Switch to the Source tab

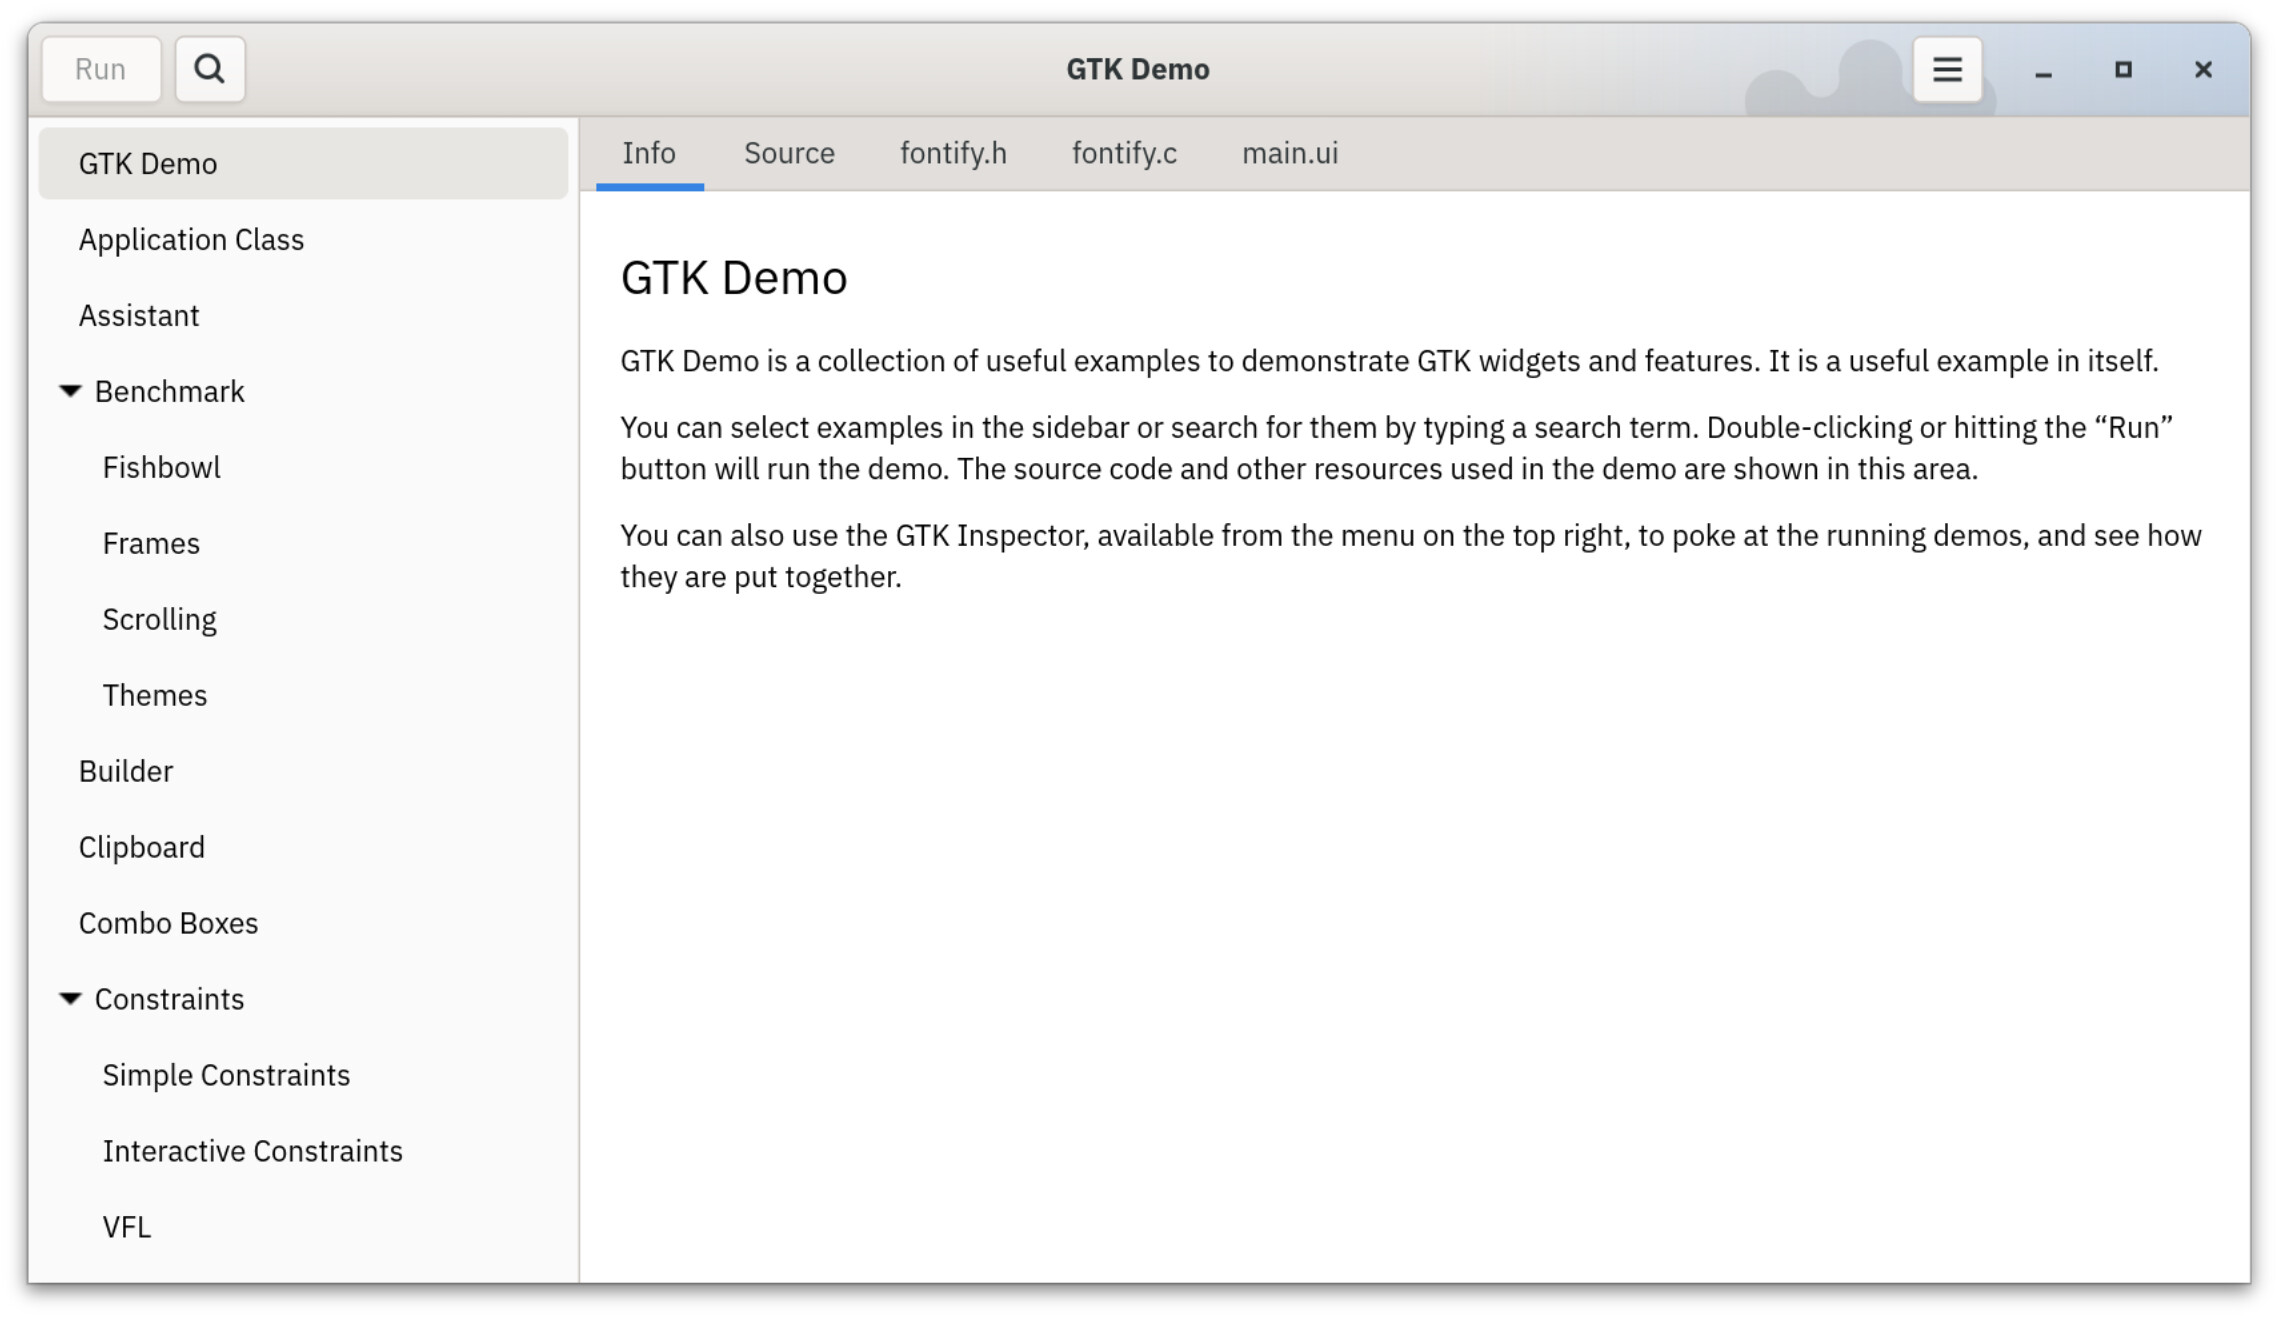(x=789, y=153)
